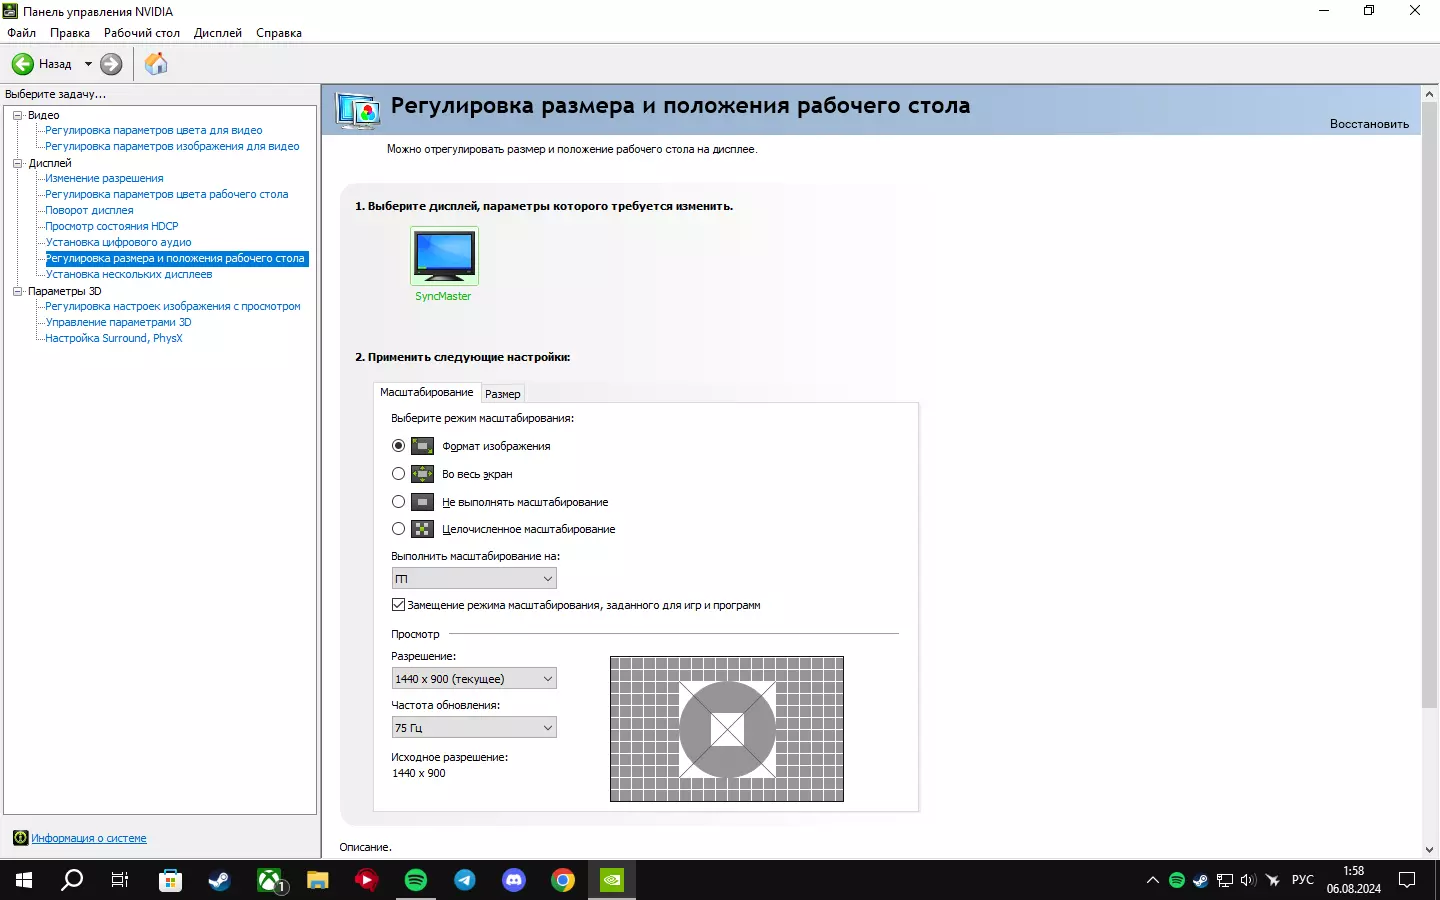Open 'Установка цифрового аудио' task
1440x900 pixels.
pyautogui.click(x=118, y=242)
